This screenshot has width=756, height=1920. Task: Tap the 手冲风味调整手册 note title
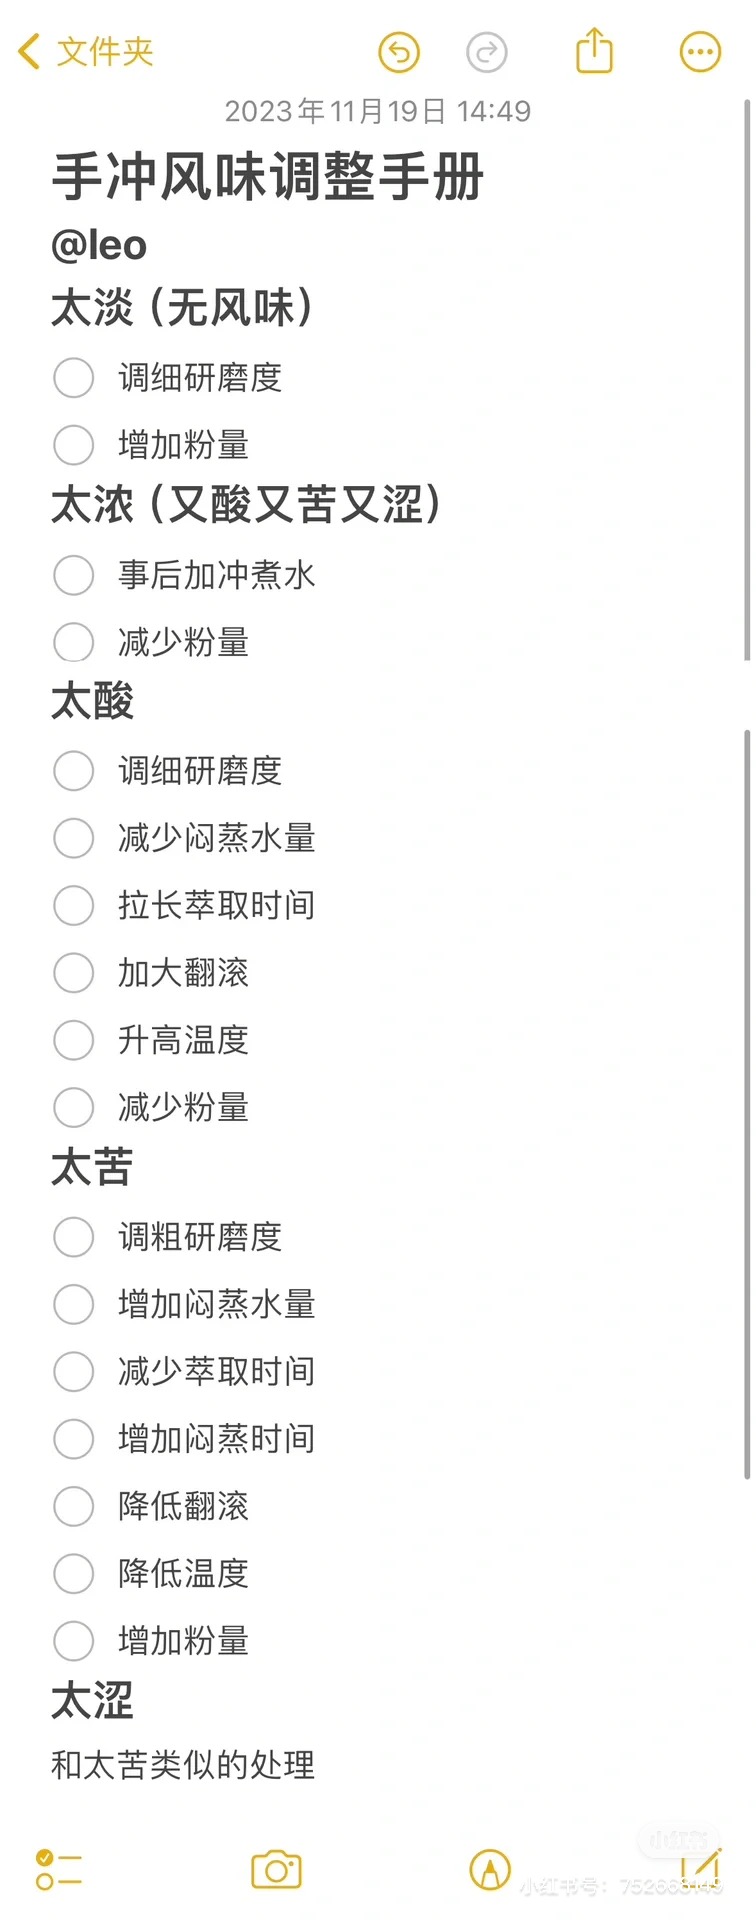coord(268,177)
